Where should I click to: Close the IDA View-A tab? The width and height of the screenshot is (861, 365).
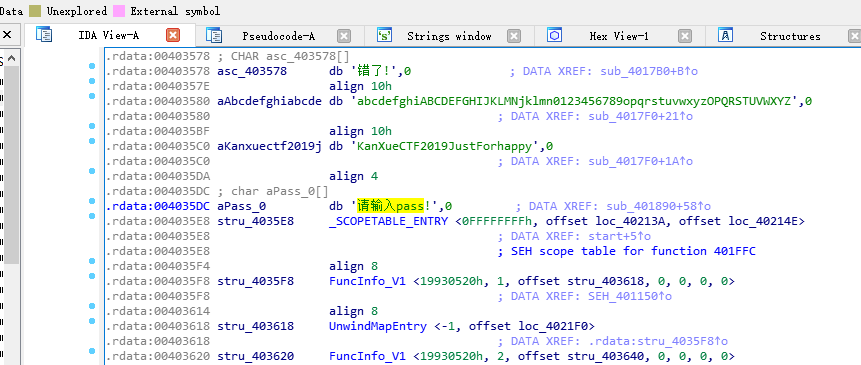(x=173, y=36)
